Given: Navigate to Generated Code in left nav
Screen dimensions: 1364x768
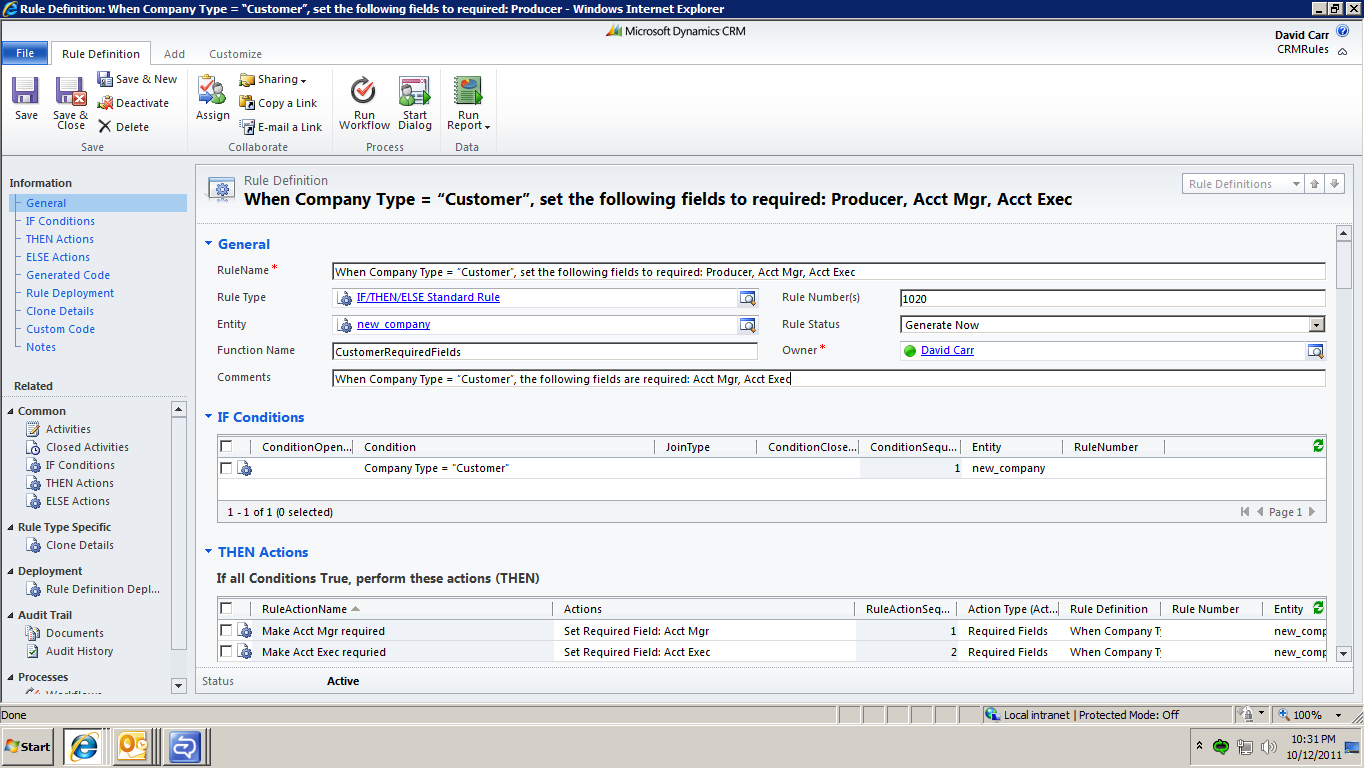Looking at the screenshot, I should pos(68,275).
